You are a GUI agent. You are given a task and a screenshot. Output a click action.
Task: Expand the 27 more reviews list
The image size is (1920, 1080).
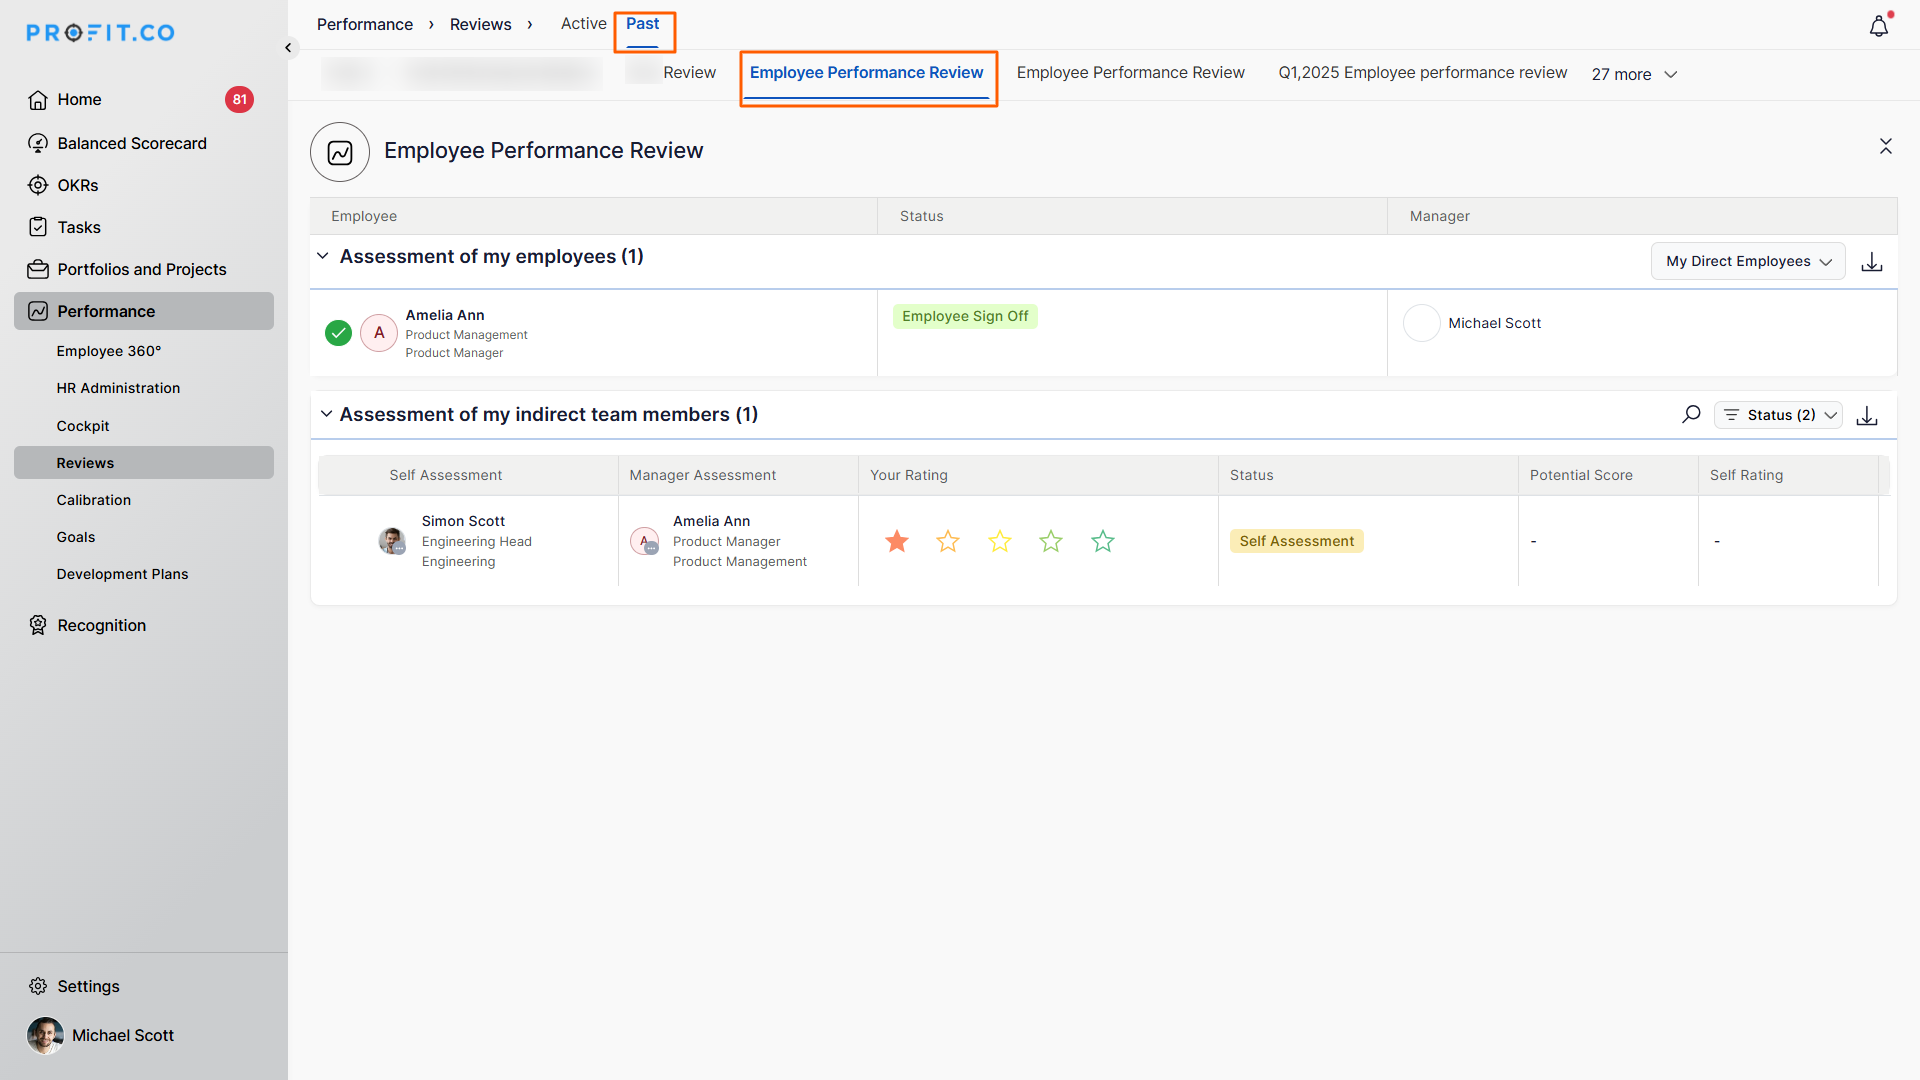(1634, 74)
